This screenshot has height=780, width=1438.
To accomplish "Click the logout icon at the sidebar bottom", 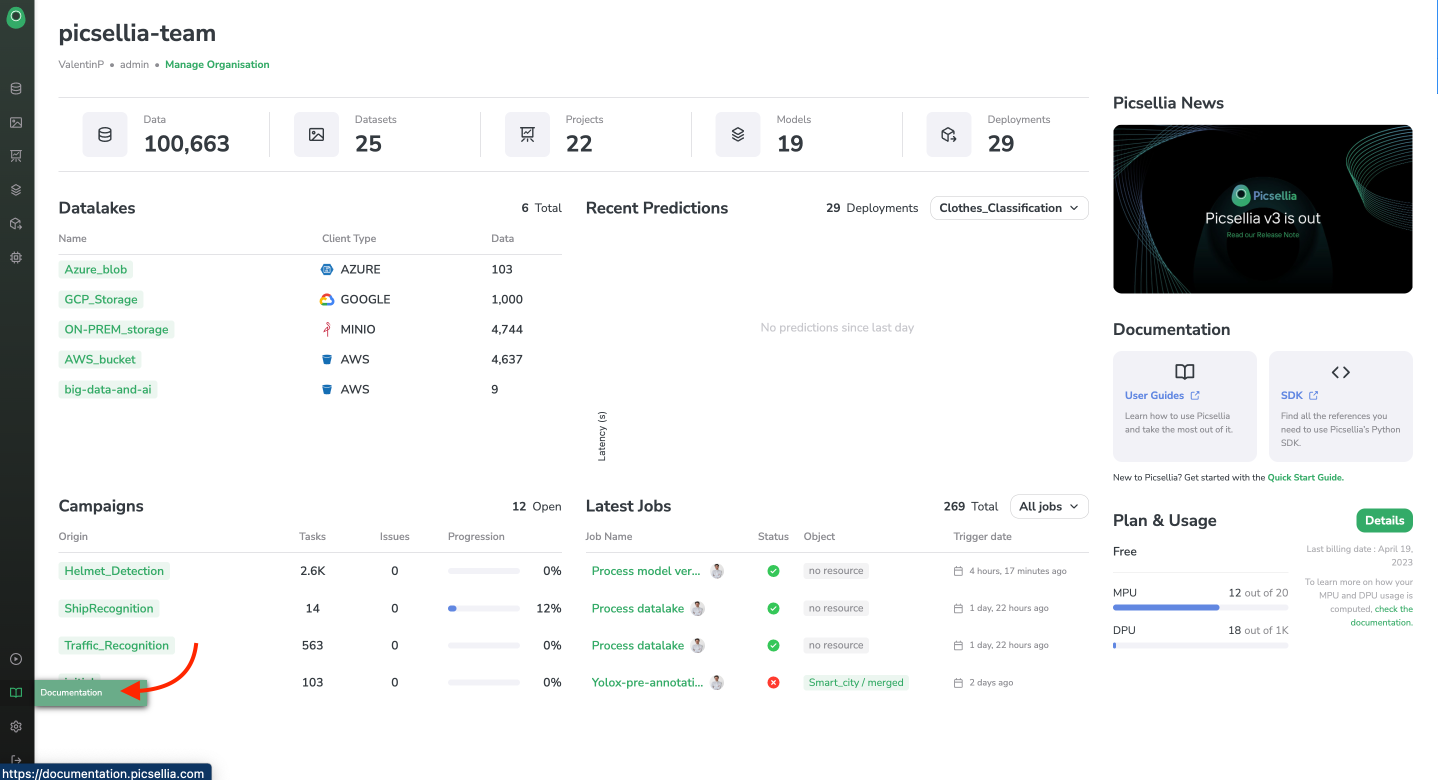I will point(16,760).
